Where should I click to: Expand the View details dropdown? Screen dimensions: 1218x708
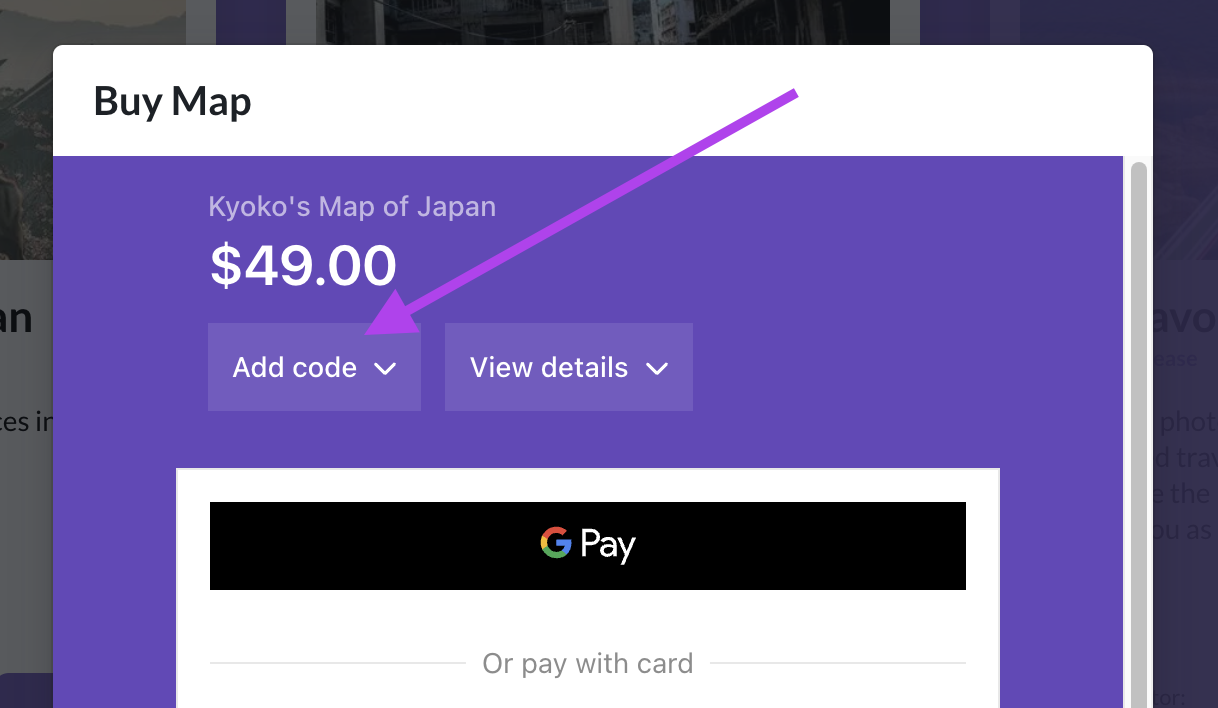568,367
